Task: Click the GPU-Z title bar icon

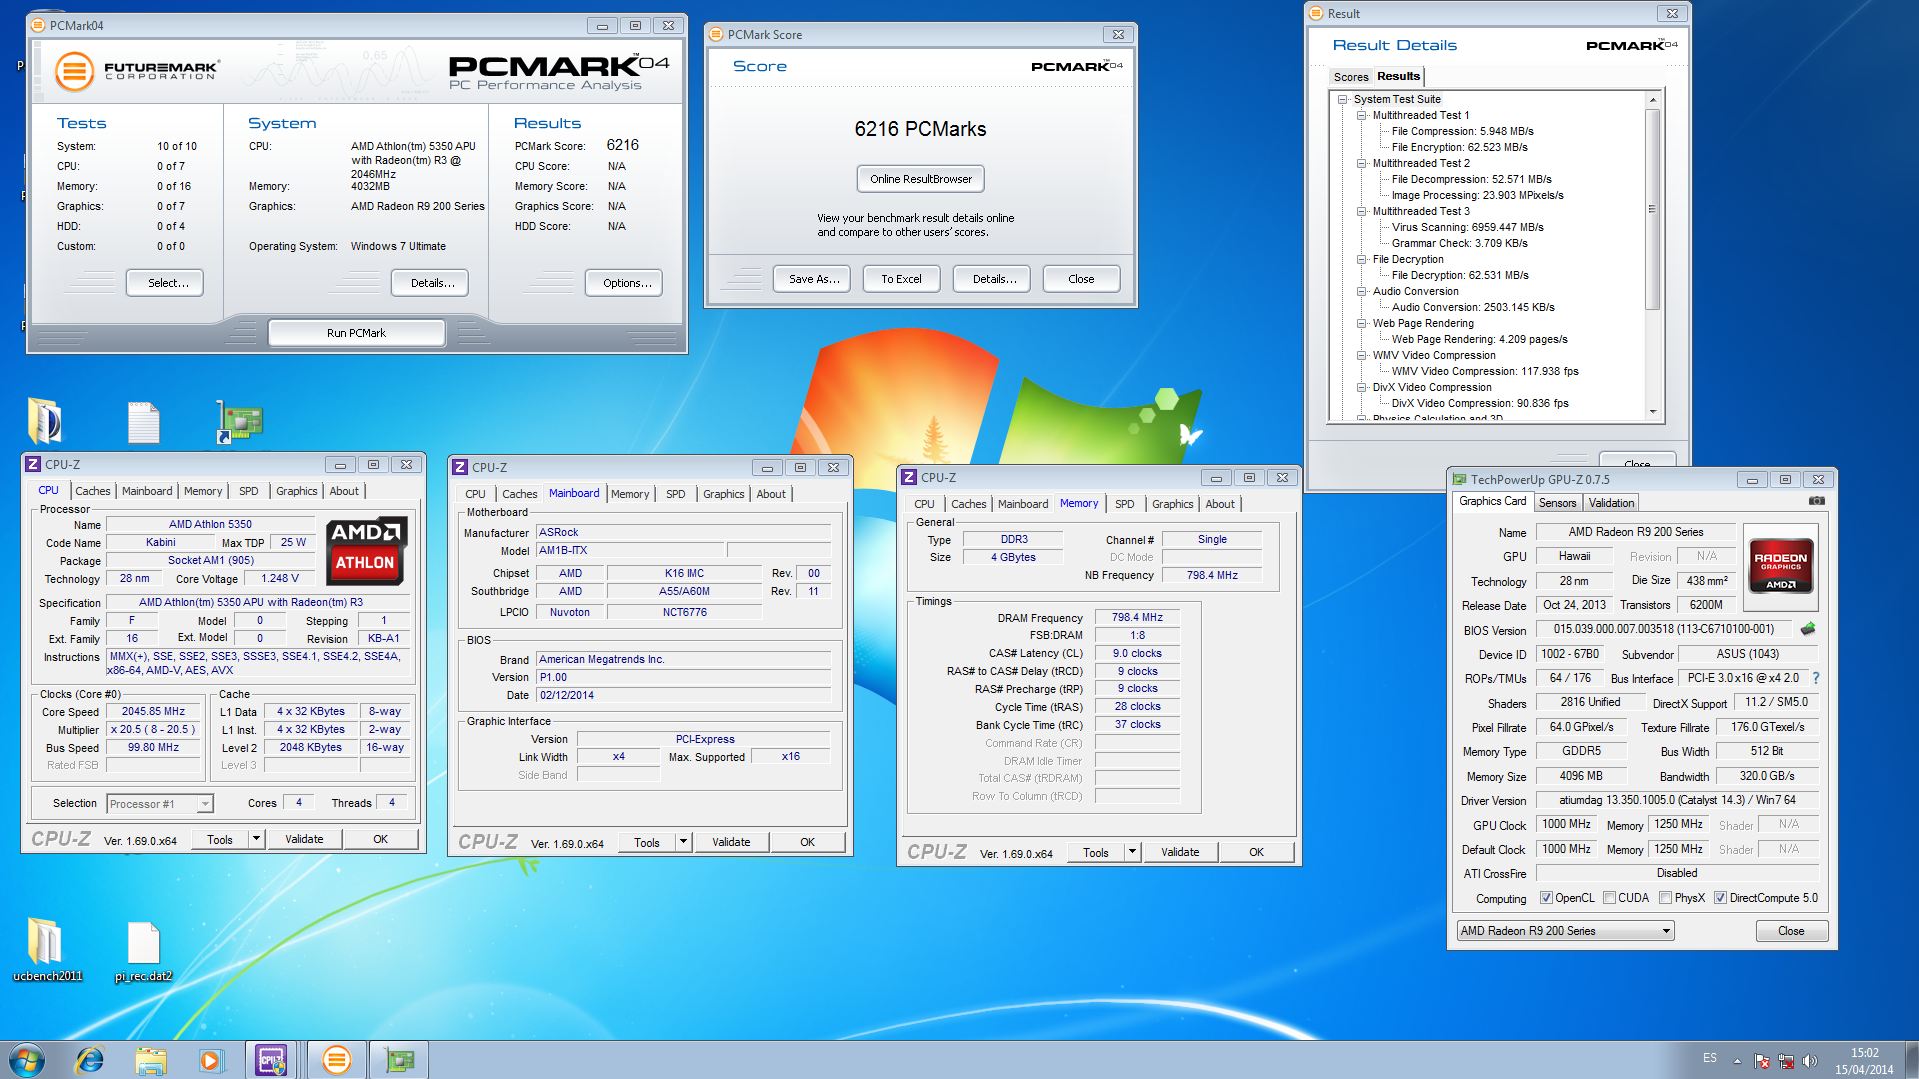Action: pyautogui.click(x=1460, y=479)
